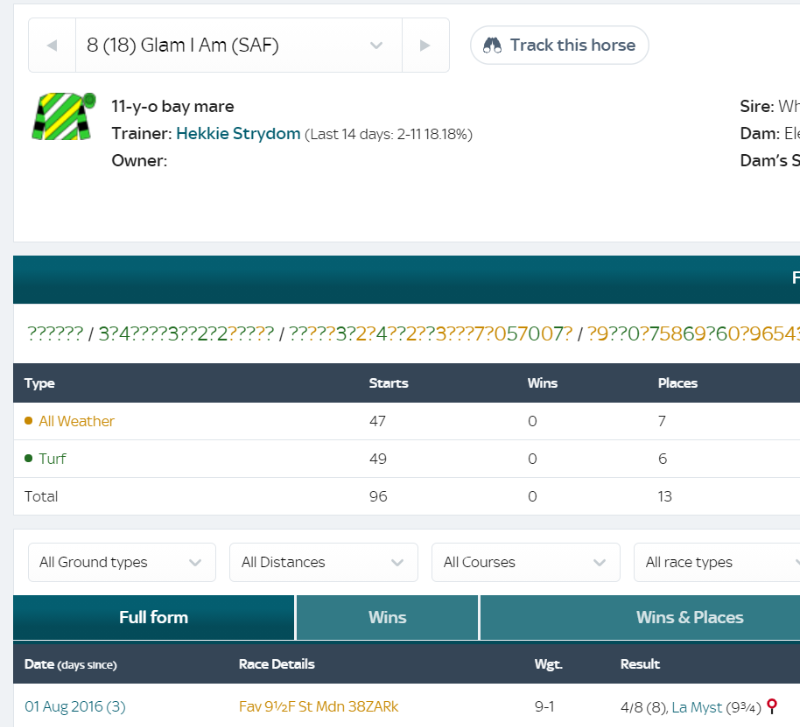The width and height of the screenshot is (800, 727).
Task: Open the All Distances dropdown
Action: [323, 562]
